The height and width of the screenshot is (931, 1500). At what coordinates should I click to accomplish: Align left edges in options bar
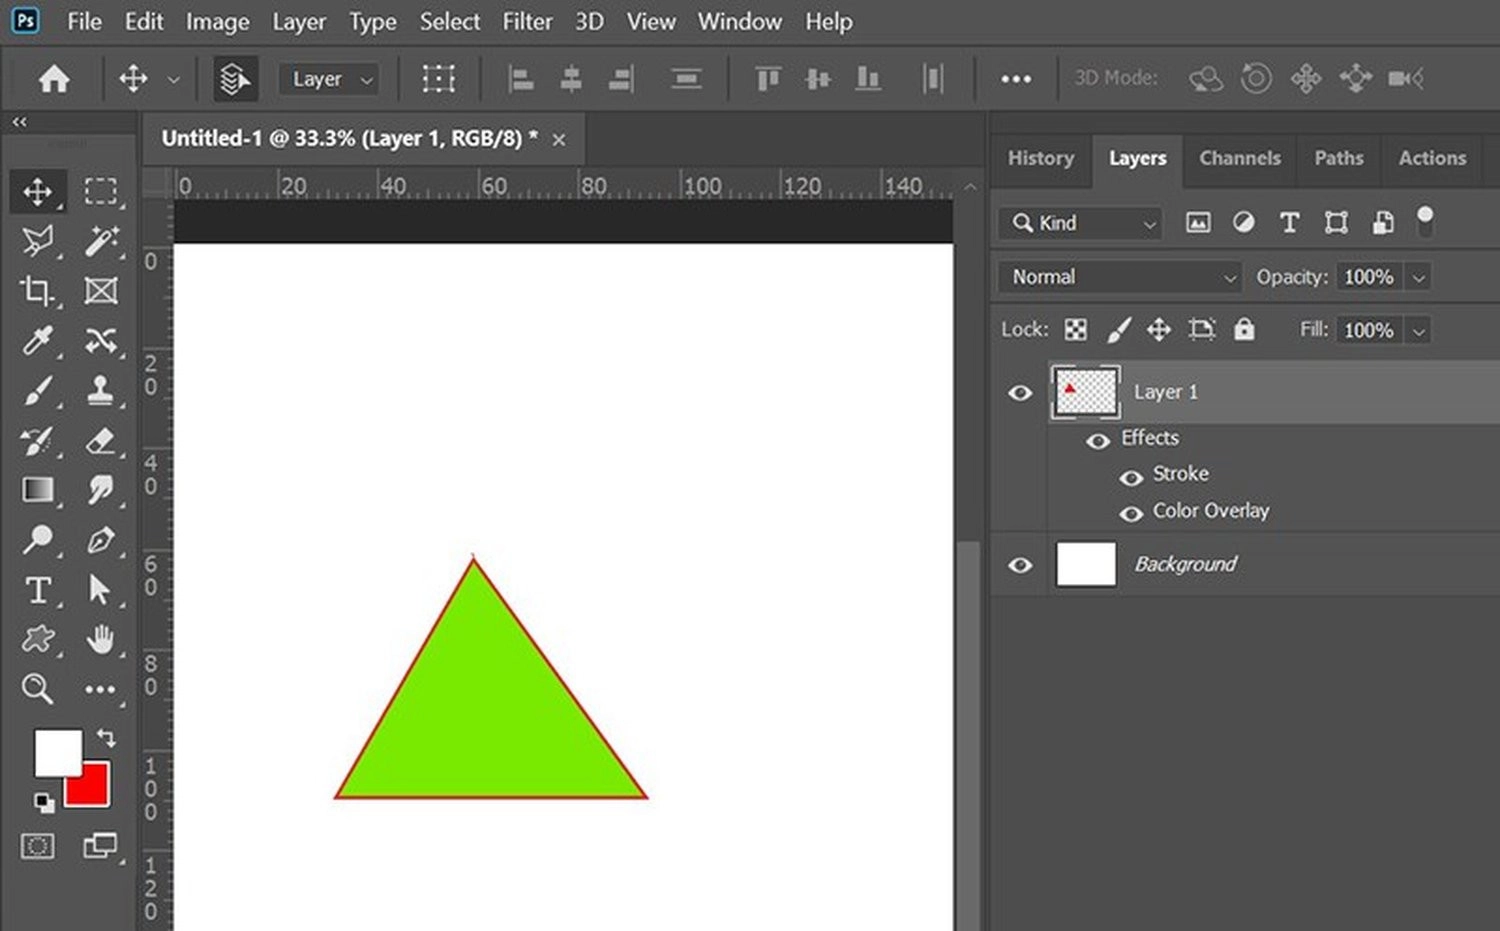(520, 78)
